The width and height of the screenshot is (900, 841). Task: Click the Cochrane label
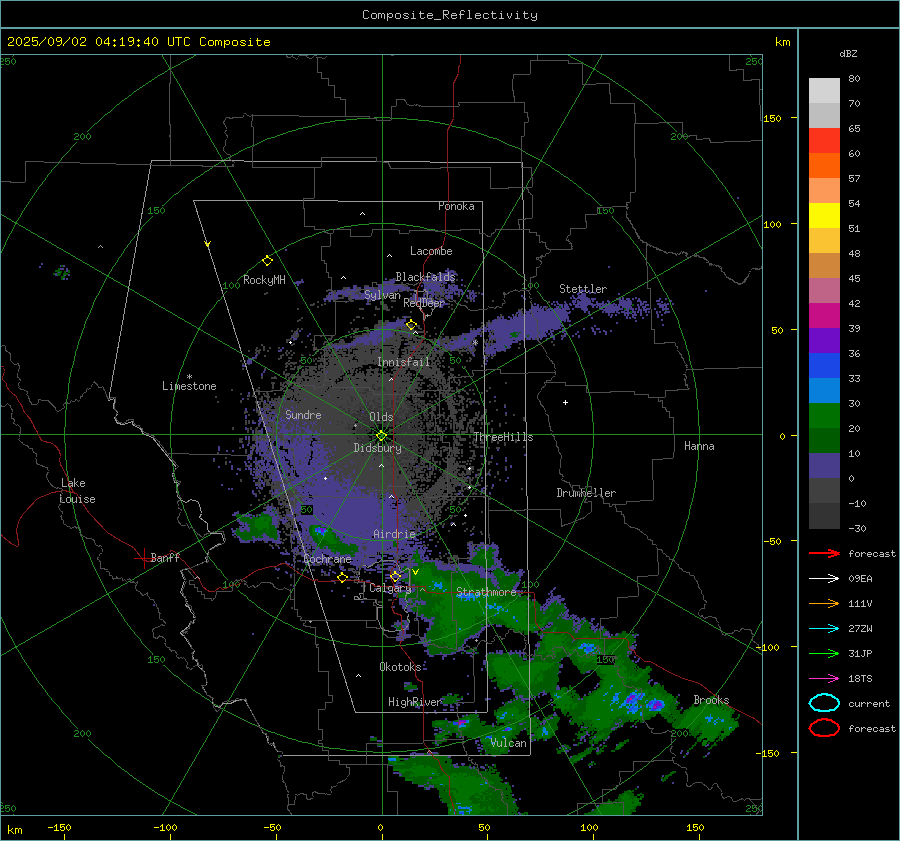tap(327, 559)
